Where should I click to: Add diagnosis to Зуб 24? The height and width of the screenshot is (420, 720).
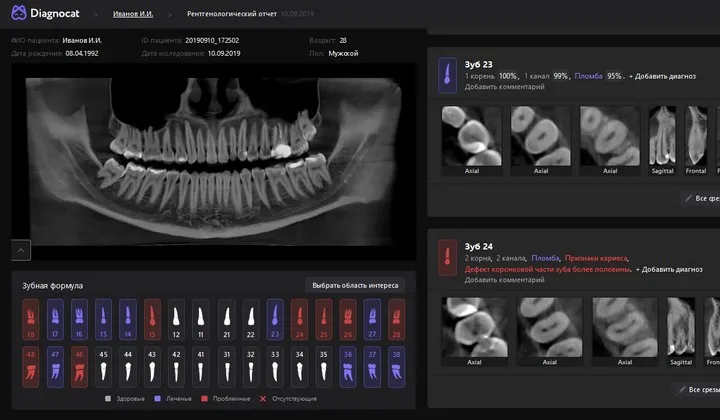coord(669,269)
